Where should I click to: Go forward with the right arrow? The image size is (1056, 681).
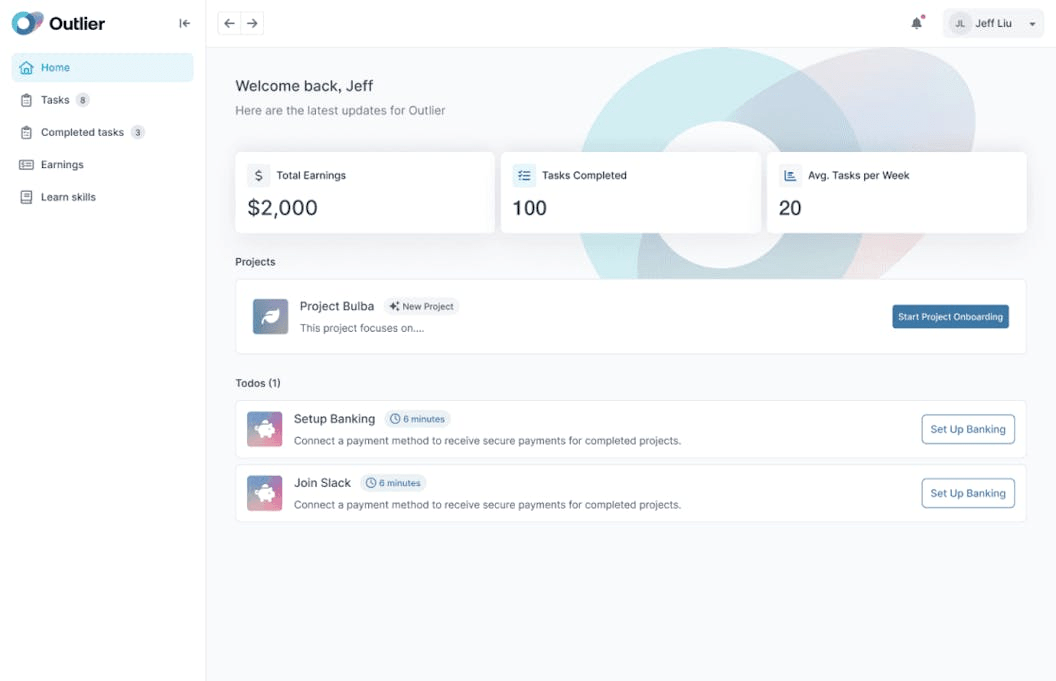coord(252,24)
